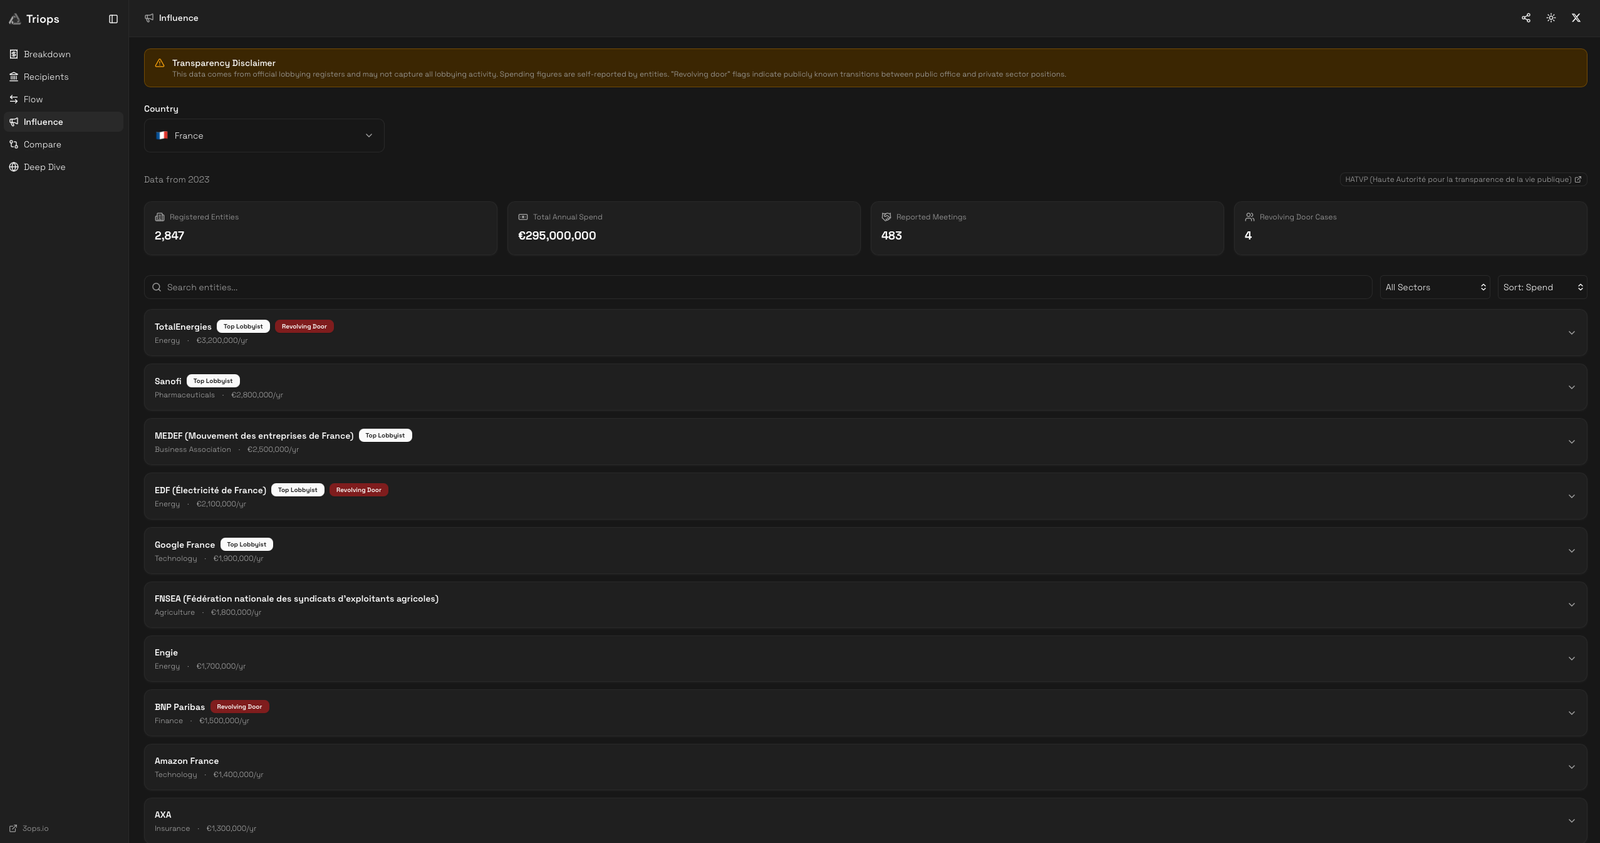The height and width of the screenshot is (843, 1600).
Task: Click the X social icon
Action: click(1576, 18)
